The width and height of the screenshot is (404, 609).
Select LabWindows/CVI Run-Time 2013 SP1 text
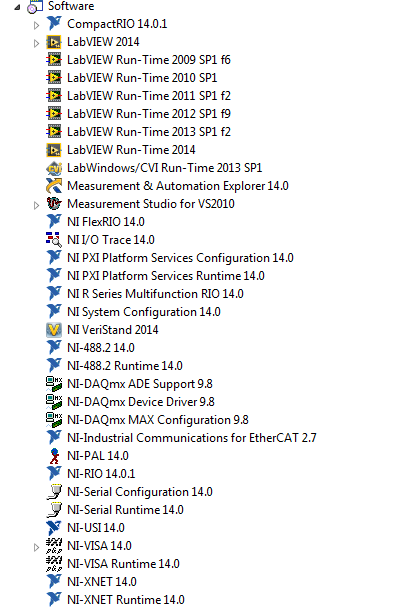(x=165, y=168)
